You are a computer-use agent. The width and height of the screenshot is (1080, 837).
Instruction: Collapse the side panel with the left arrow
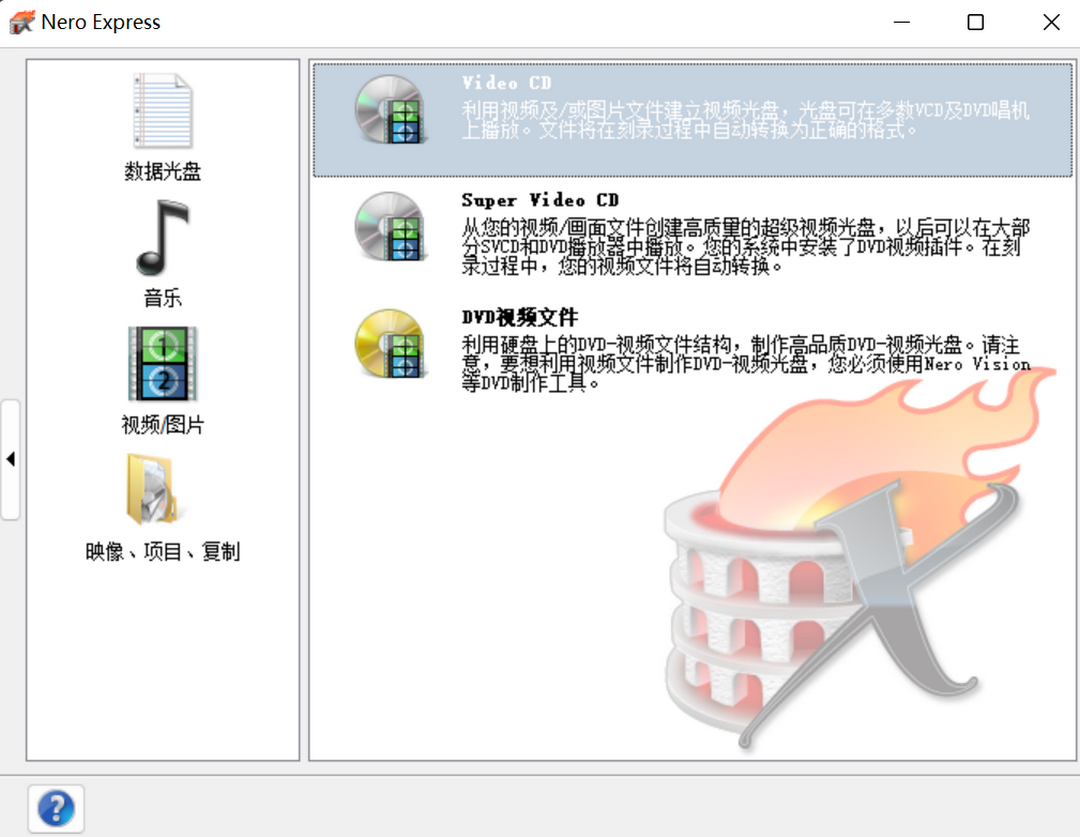pyautogui.click(x=10, y=459)
